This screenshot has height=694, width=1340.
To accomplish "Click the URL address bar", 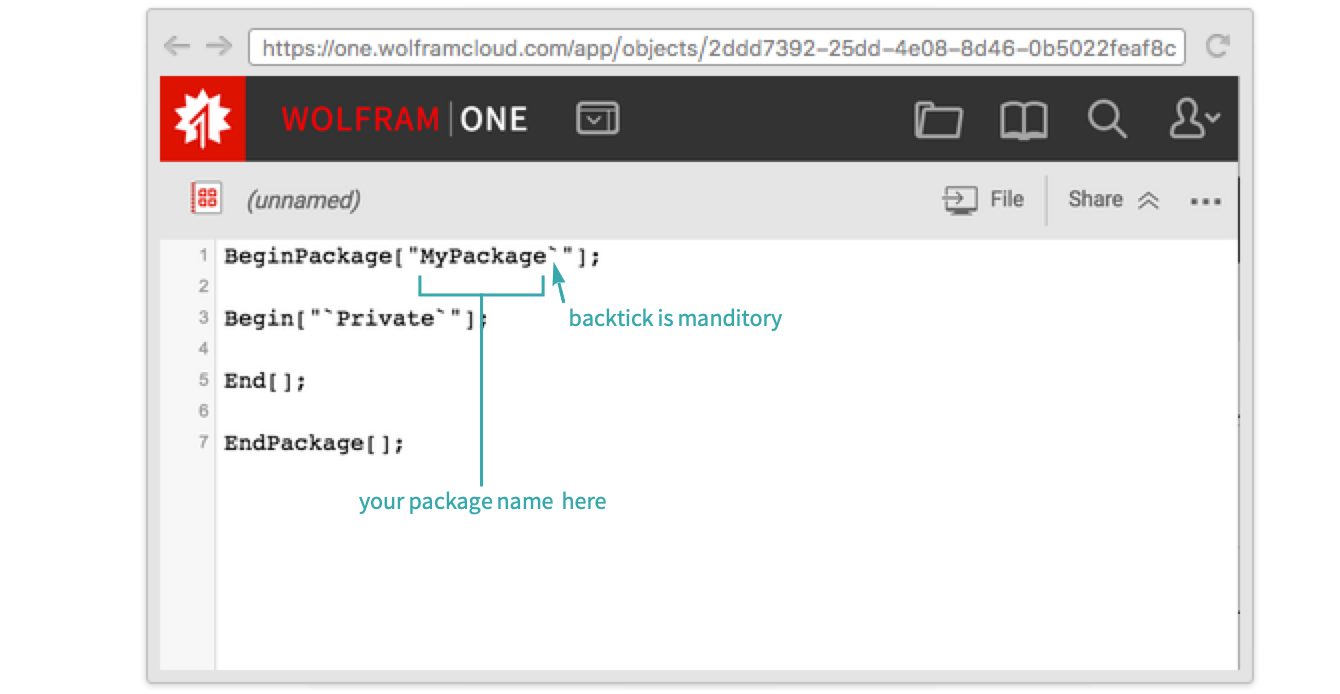I will click(x=716, y=47).
